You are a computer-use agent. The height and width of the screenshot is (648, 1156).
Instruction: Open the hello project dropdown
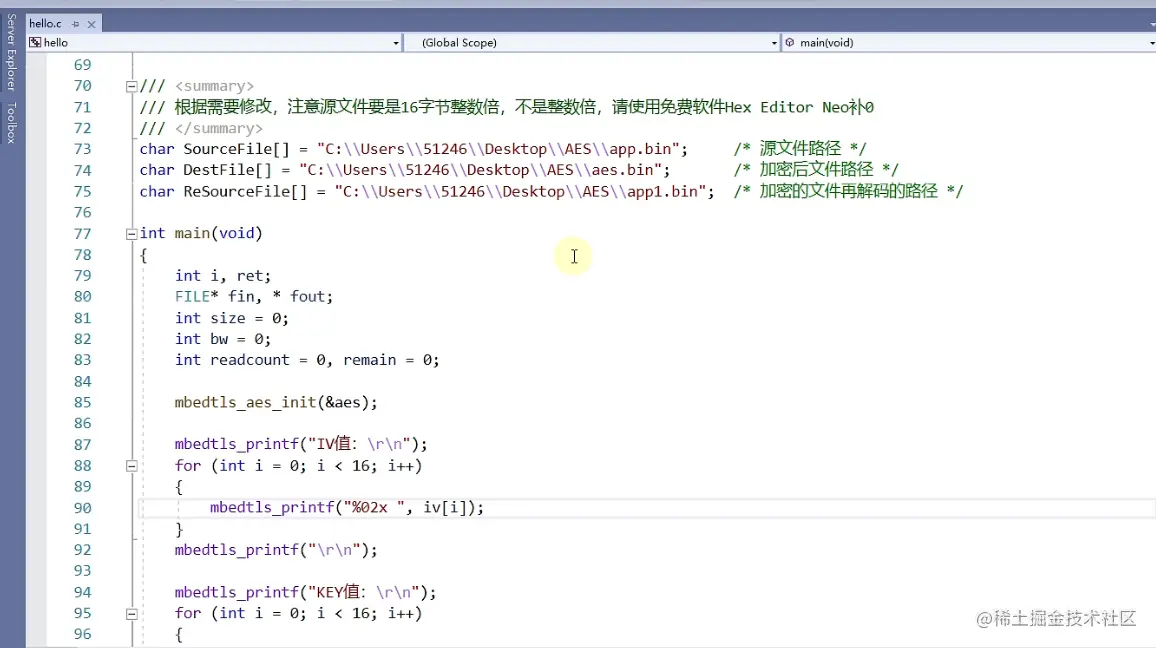(x=396, y=43)
